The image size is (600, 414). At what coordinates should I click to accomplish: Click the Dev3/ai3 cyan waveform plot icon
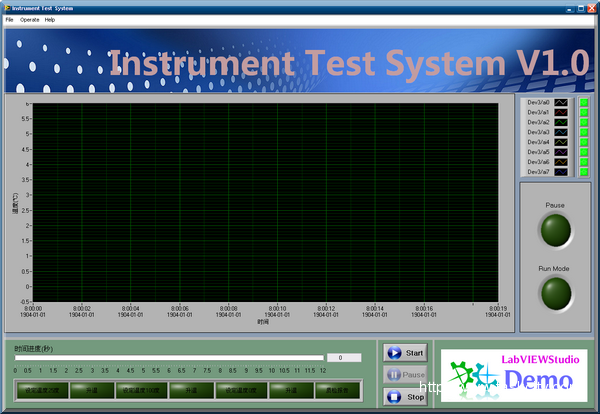[x=561, y=132]
